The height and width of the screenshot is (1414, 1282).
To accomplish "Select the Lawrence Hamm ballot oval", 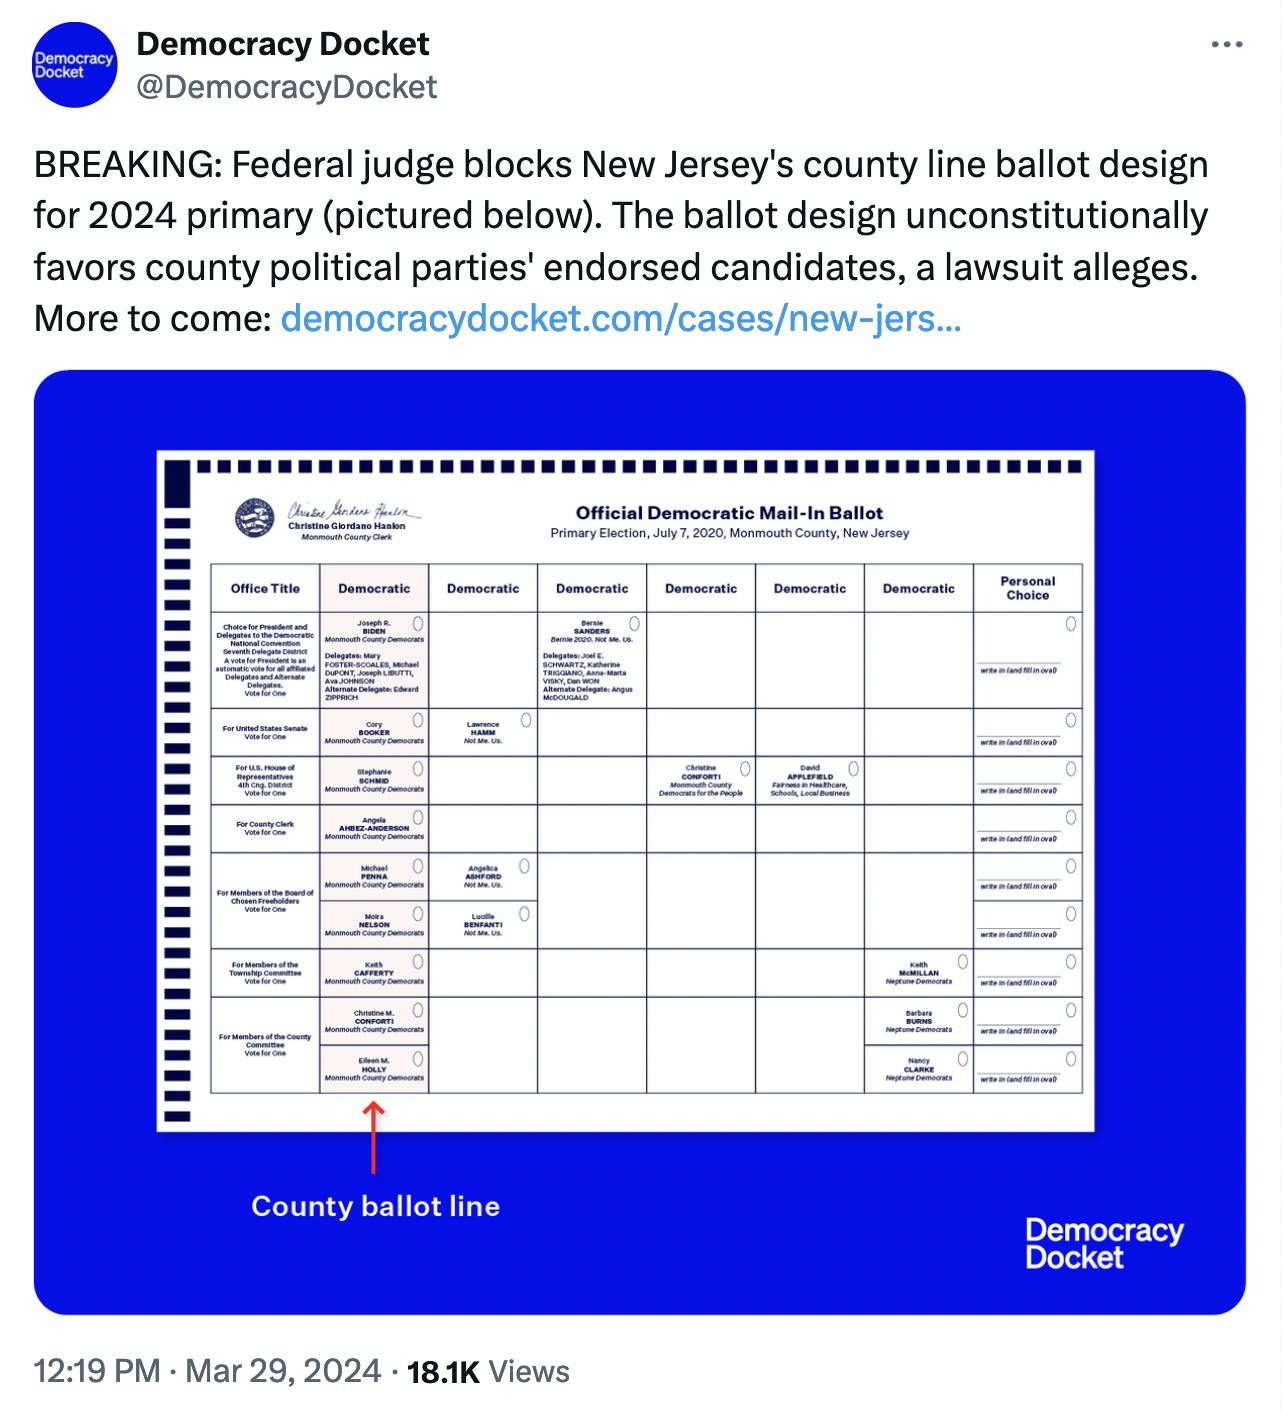I will (525, 720).
